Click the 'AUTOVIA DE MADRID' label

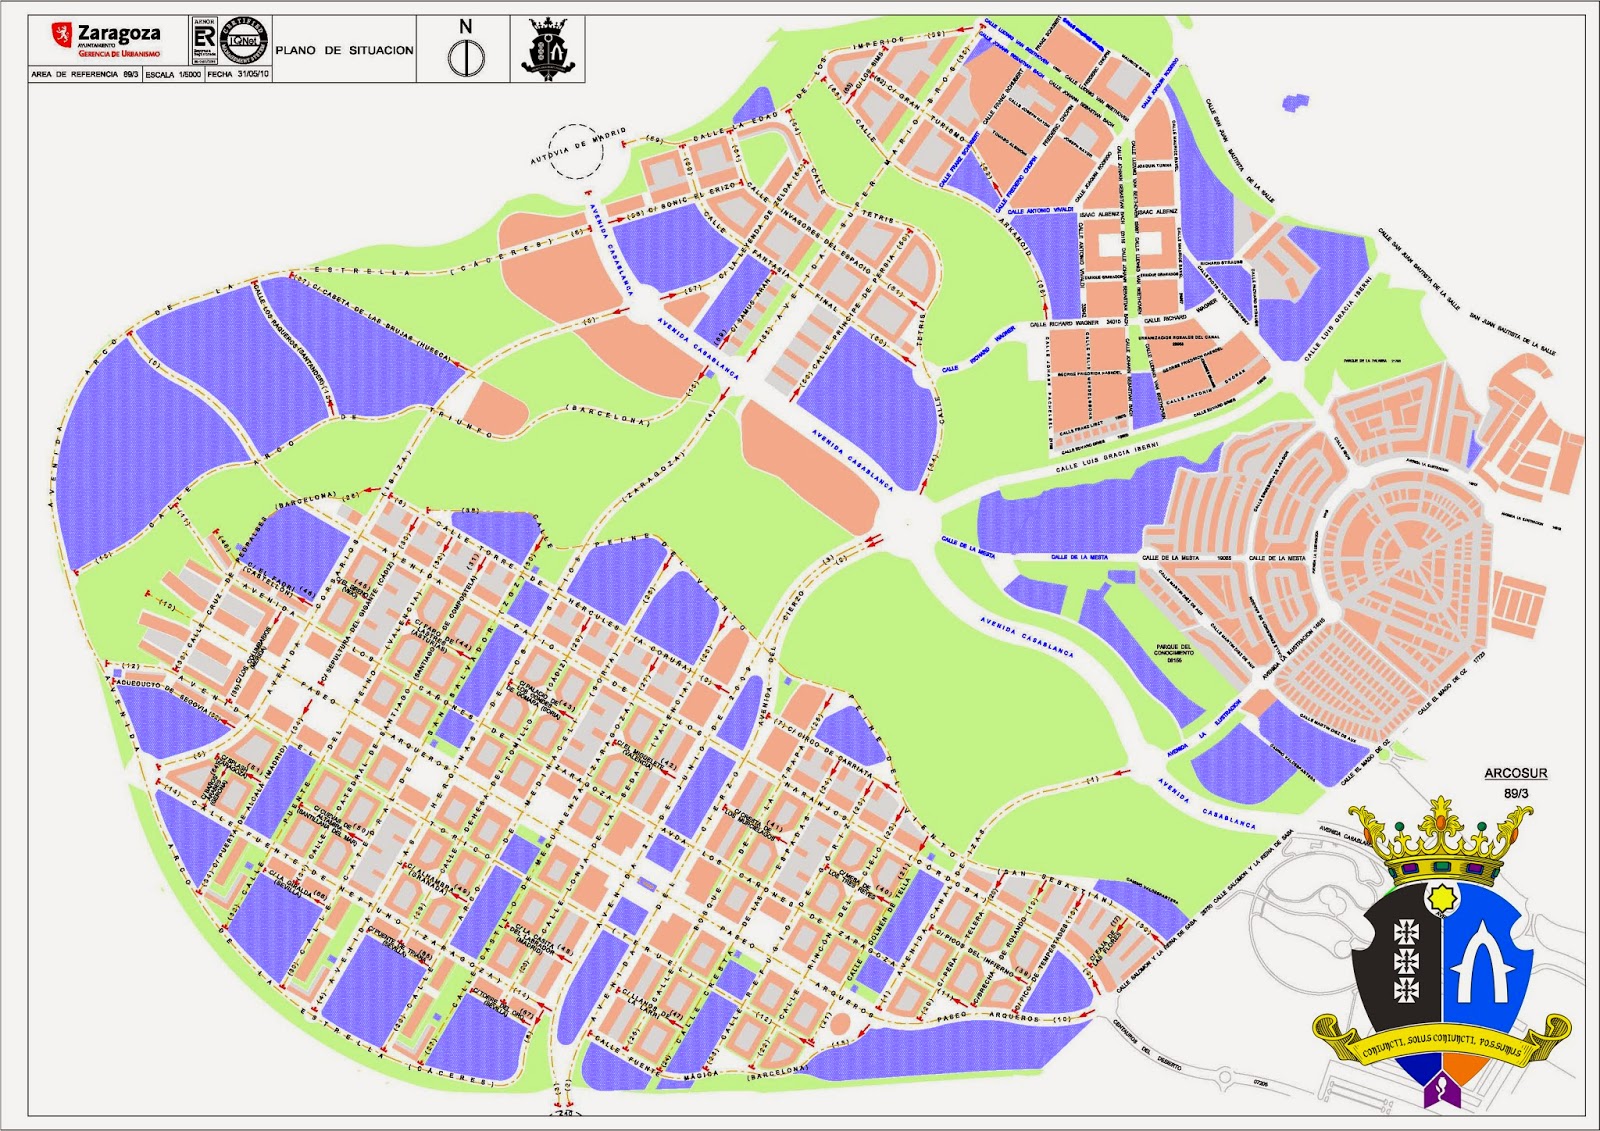[578, 147]
